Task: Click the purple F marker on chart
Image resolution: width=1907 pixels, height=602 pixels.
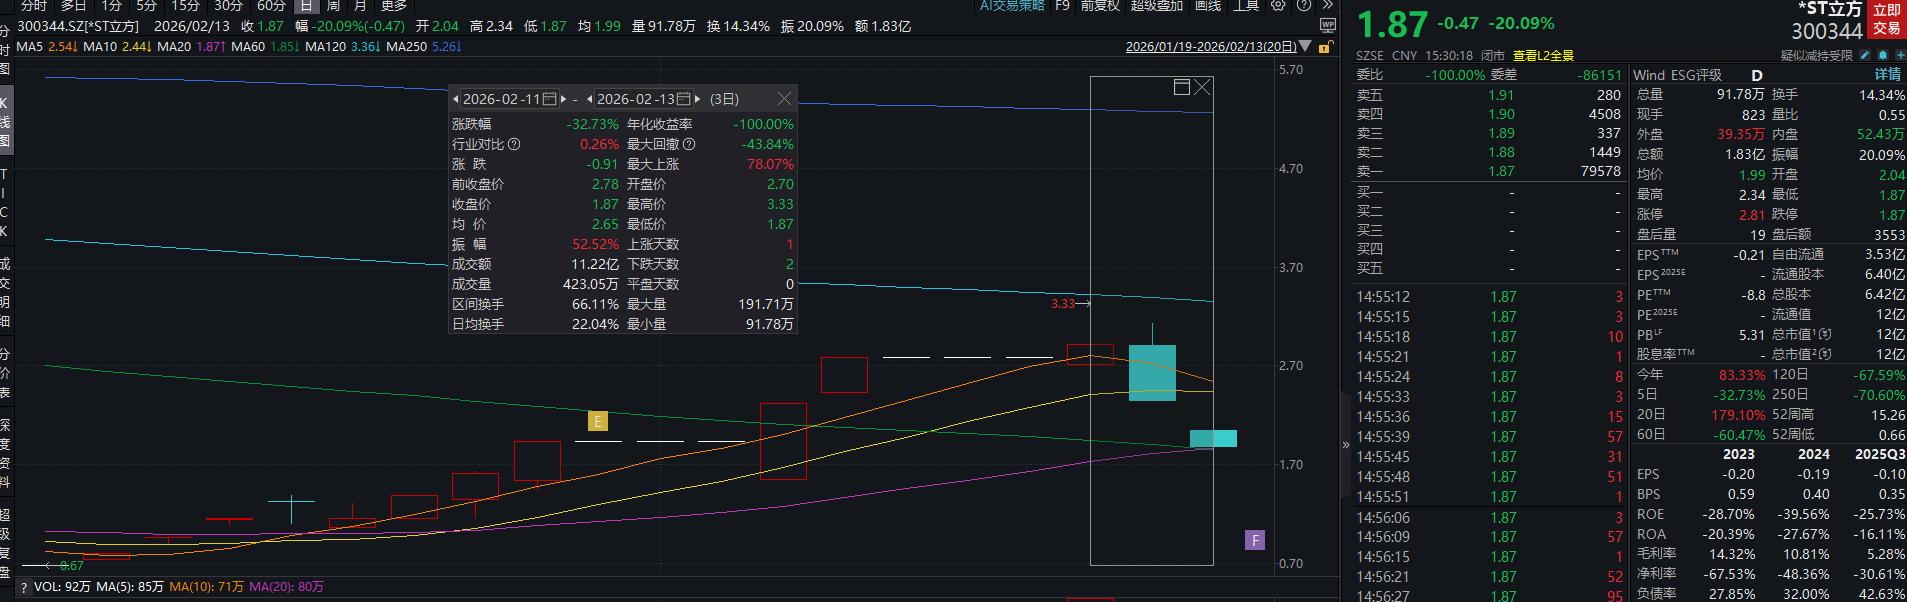Action: [x=1254, y=541]
